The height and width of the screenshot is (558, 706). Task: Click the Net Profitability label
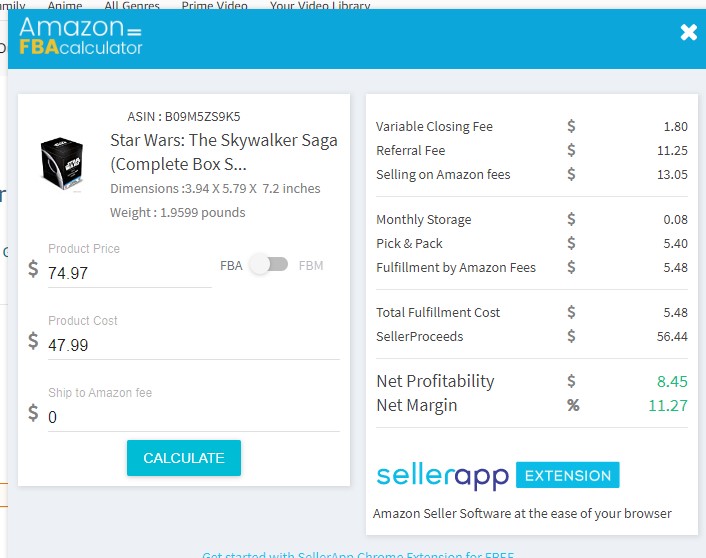(x=435, y=381)
